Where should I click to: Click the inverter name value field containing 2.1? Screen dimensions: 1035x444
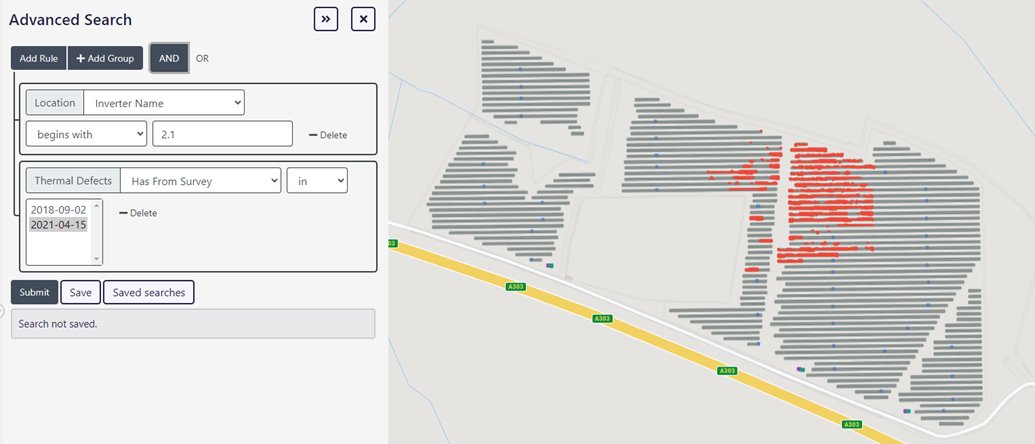(222, 134)
